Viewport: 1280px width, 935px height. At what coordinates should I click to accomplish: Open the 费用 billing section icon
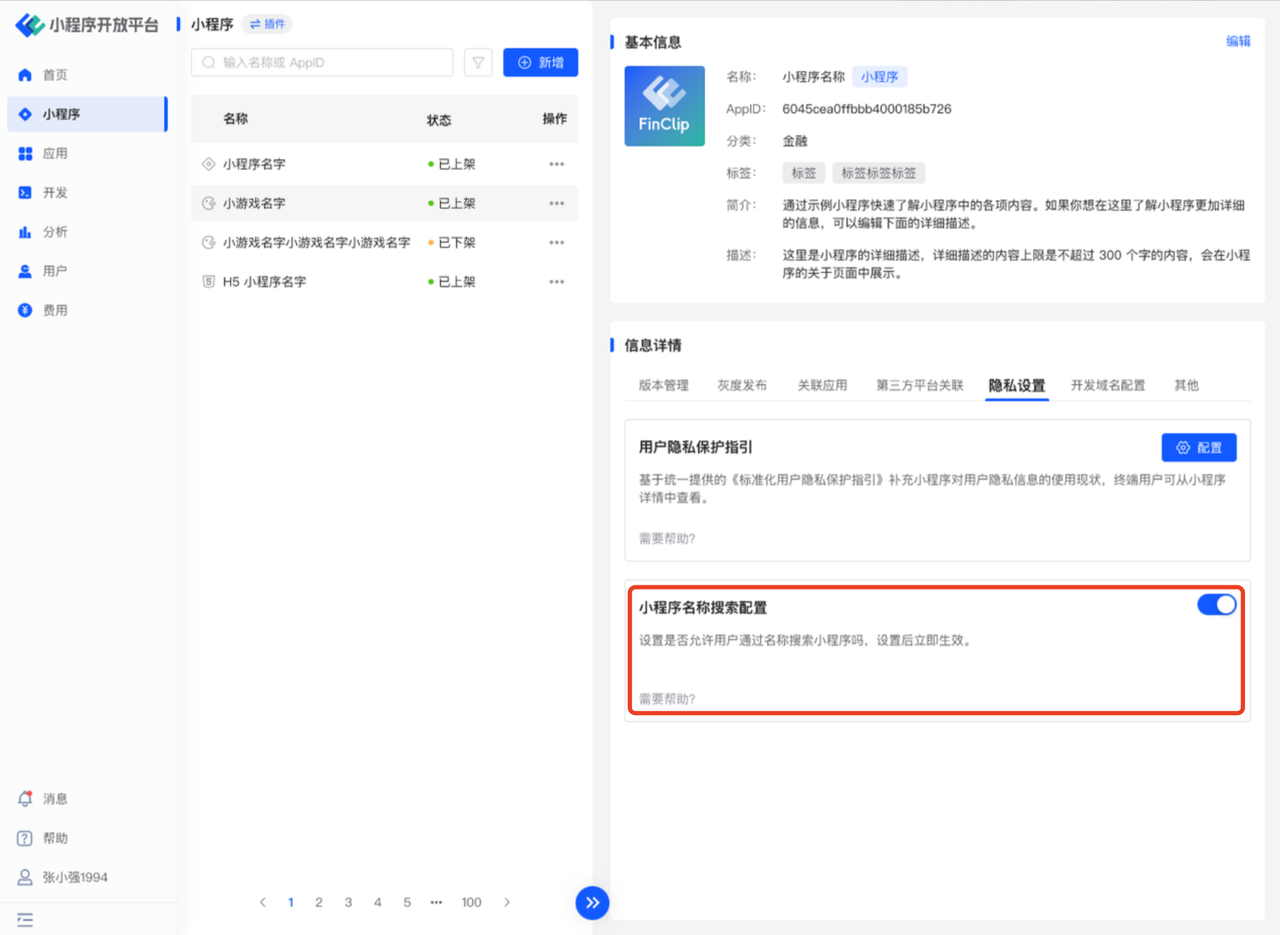click(26, 311)
